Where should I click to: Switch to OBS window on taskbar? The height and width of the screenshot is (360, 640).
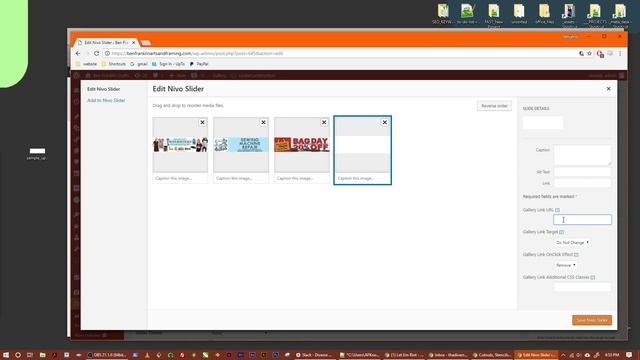coord(107,355)
